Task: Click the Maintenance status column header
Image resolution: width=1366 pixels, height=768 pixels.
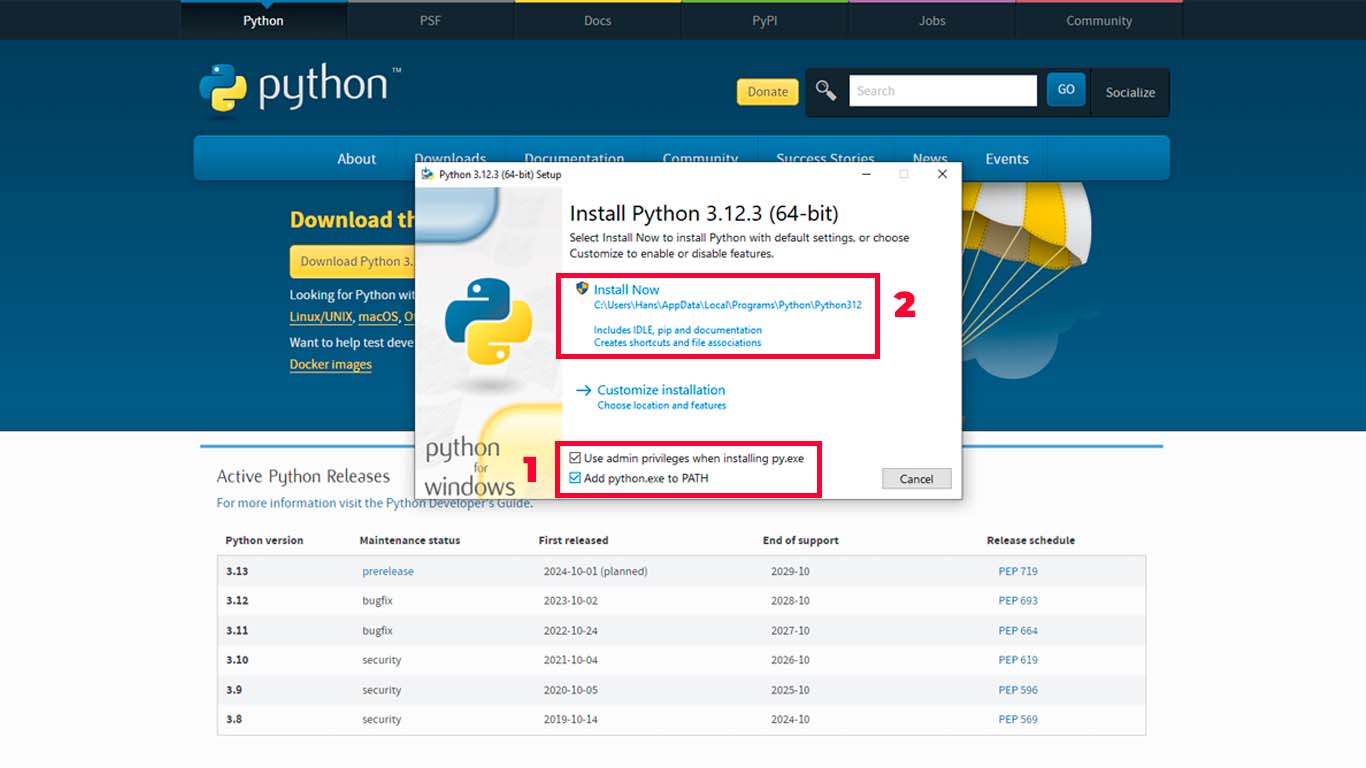Action: click(x=410, y=540)
